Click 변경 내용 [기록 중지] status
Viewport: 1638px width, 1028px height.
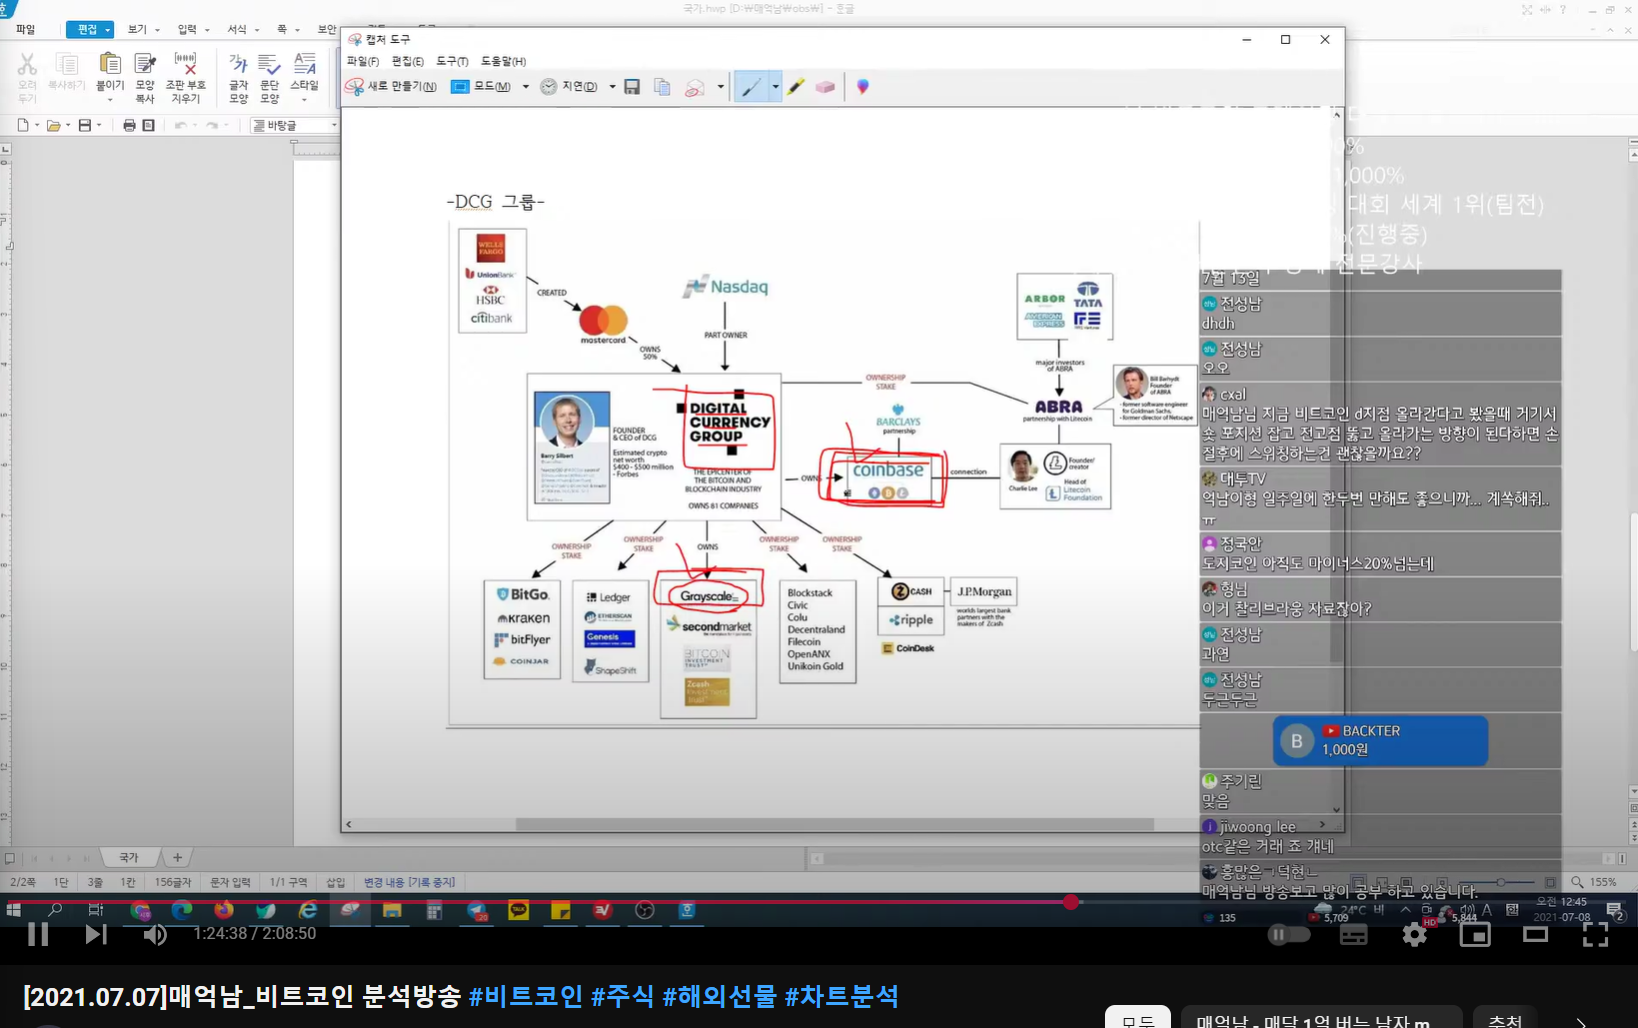coord(409,882)
